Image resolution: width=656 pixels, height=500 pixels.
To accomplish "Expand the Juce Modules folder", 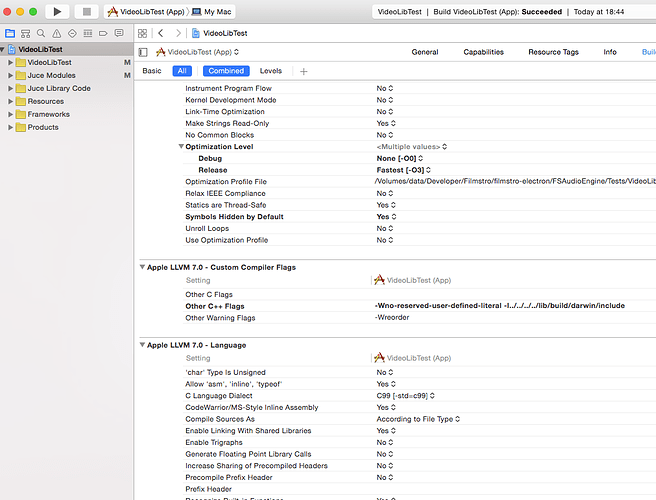I will tap(10, 75).
